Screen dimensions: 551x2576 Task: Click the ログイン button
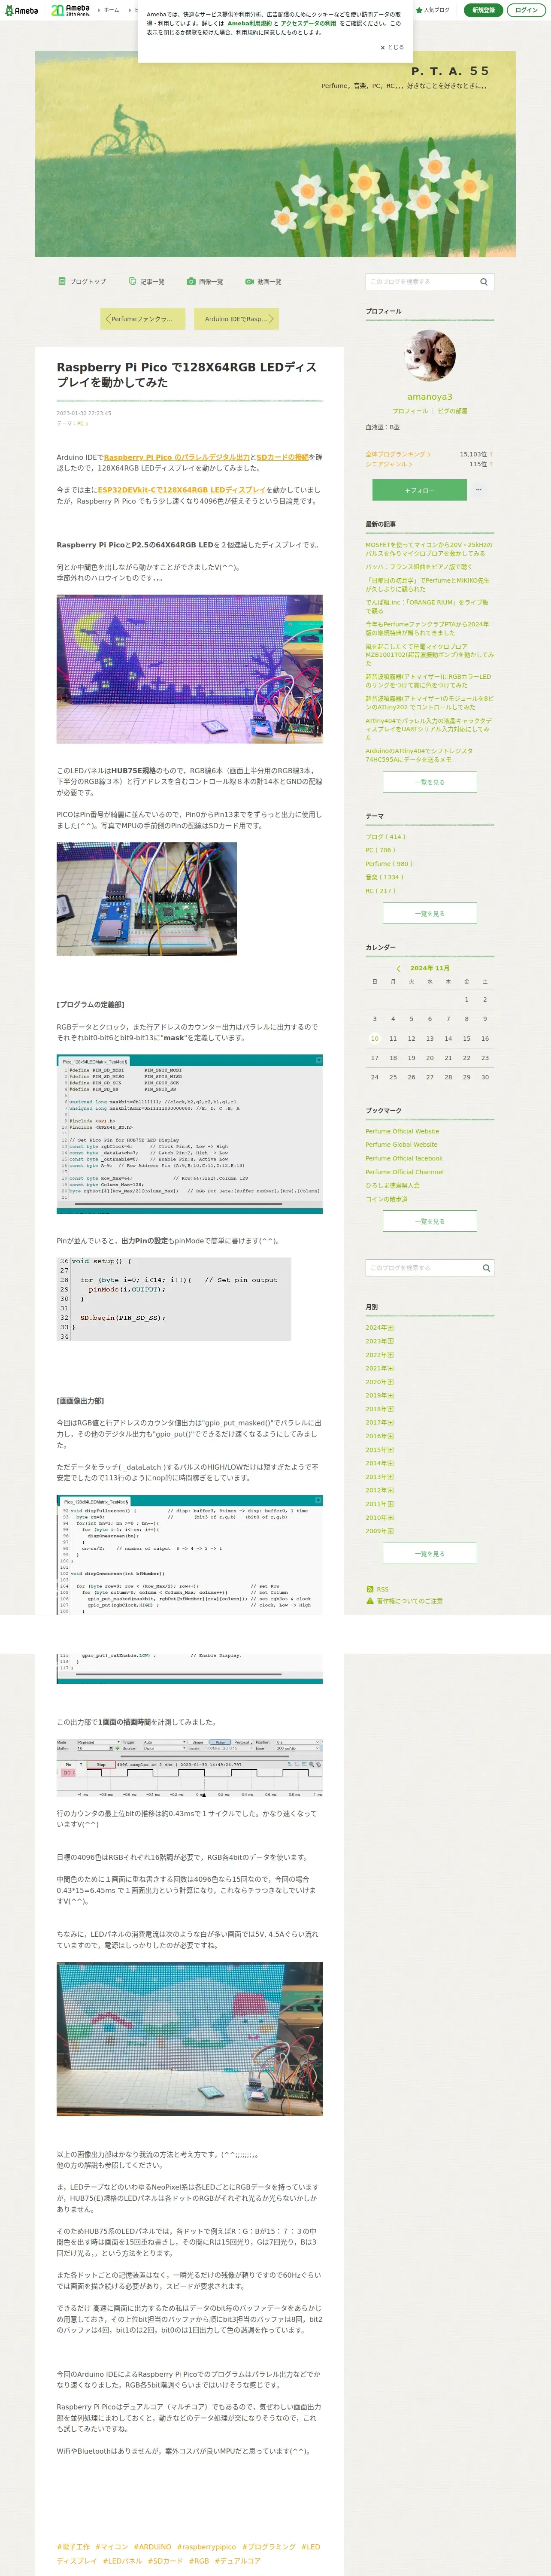point(526,10)
